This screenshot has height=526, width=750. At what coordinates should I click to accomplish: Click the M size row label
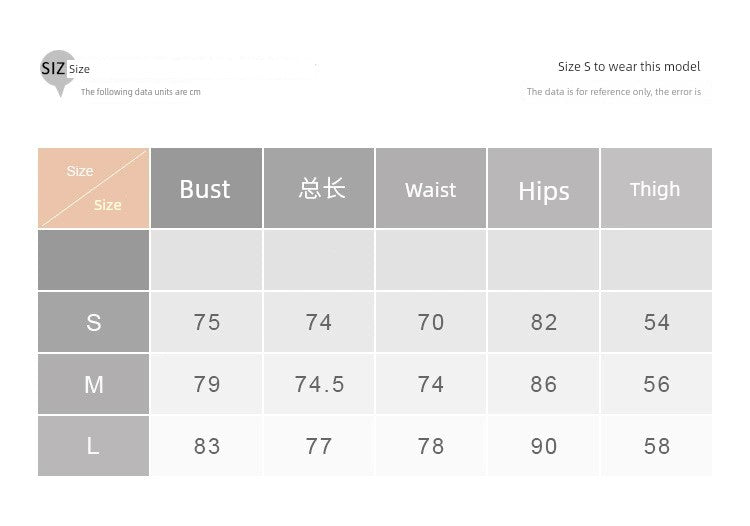(94, 384)
